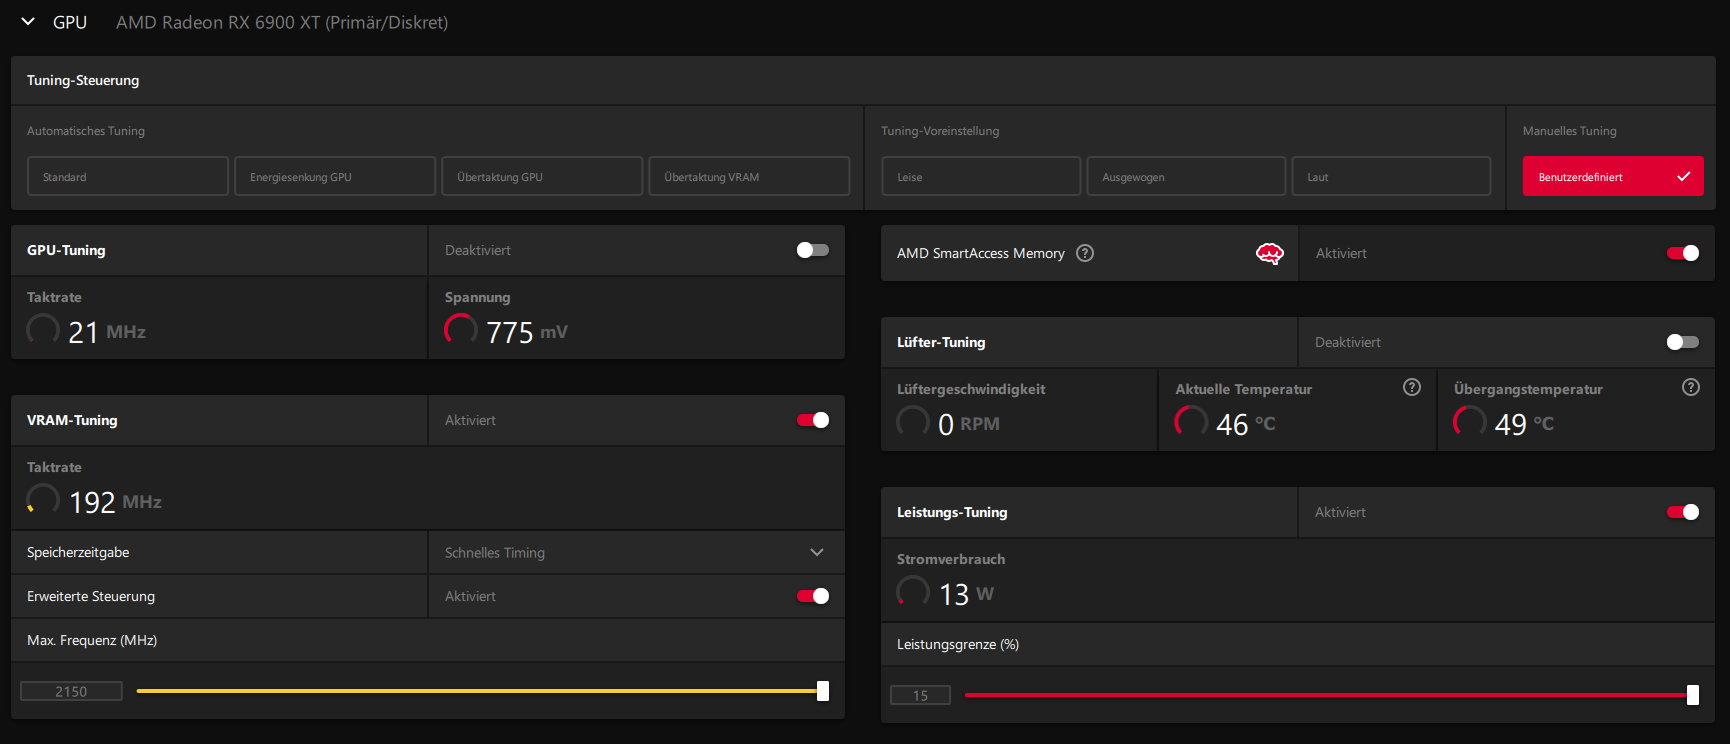Click the Tuning-Steuerung header

pyautogui.click(x=83, y=80)
